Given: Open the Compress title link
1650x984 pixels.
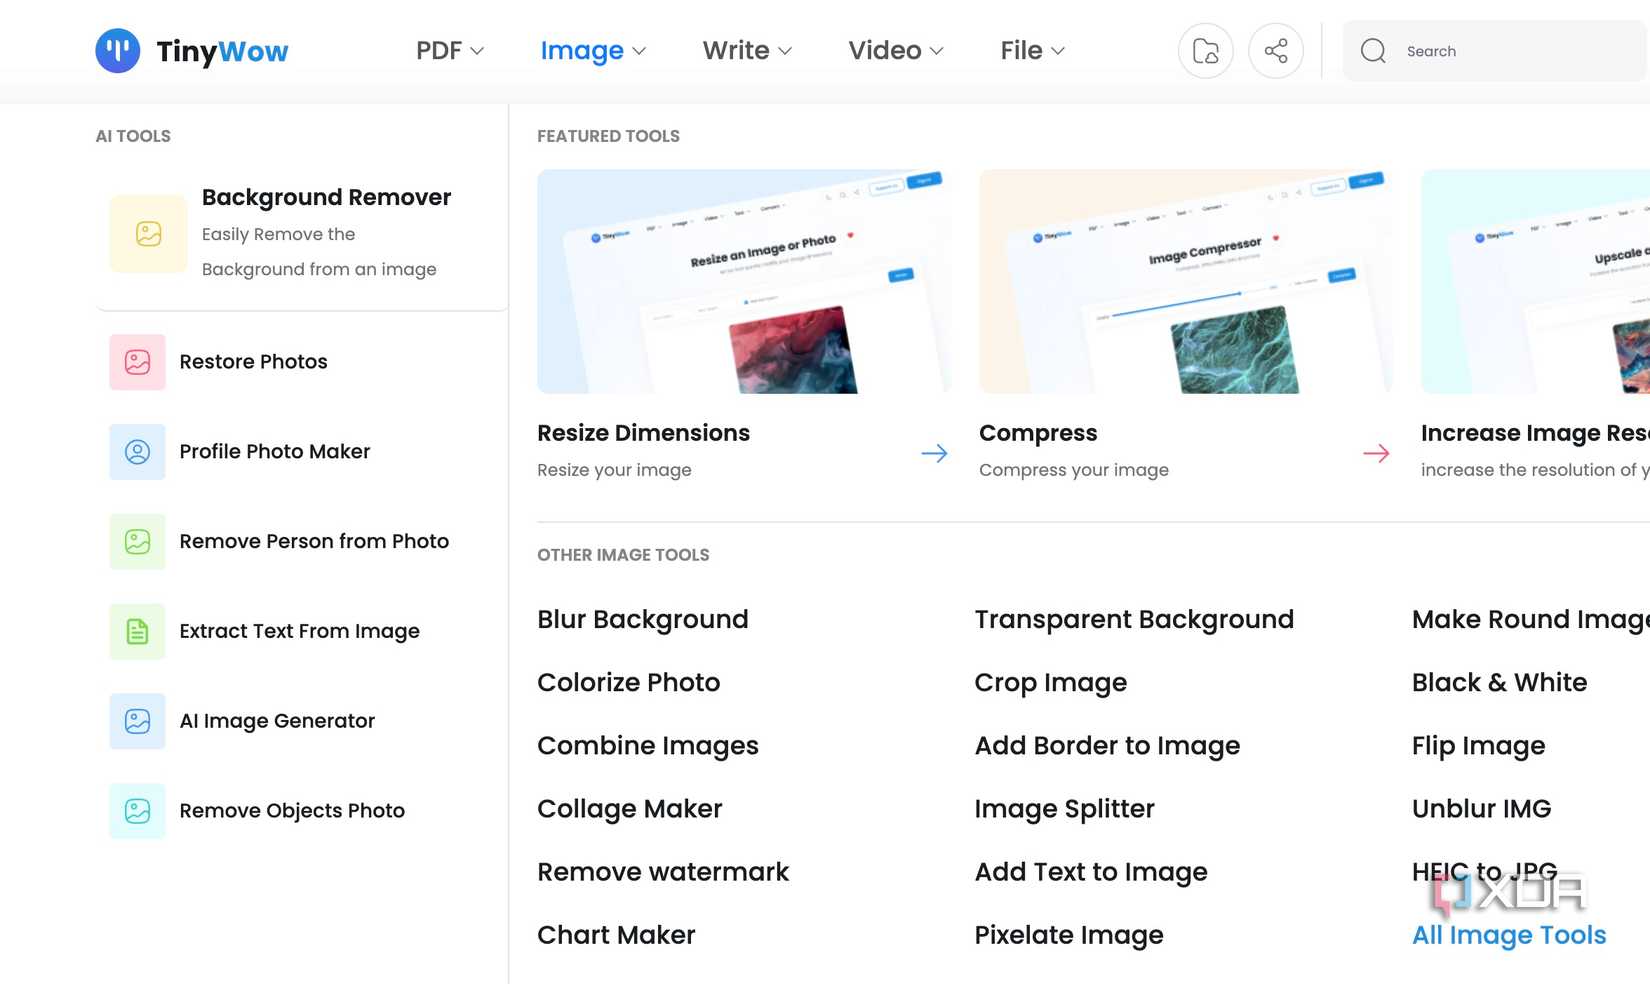Looking at the screenshot, I should click(1038, 433).
